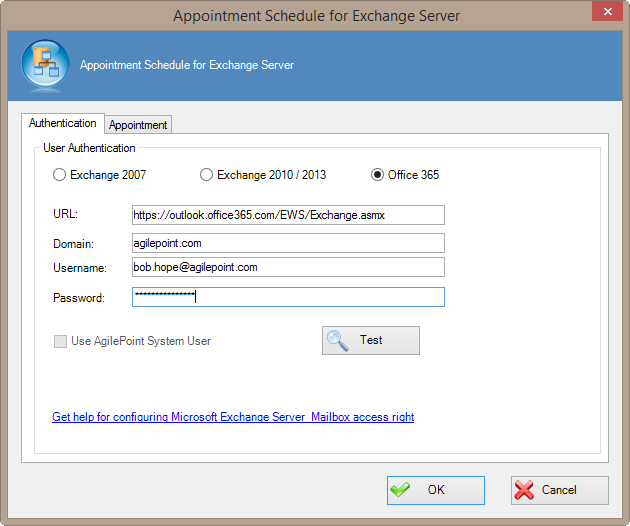Open the Exchange Server mailbox help link

click(x=233, y=417)
